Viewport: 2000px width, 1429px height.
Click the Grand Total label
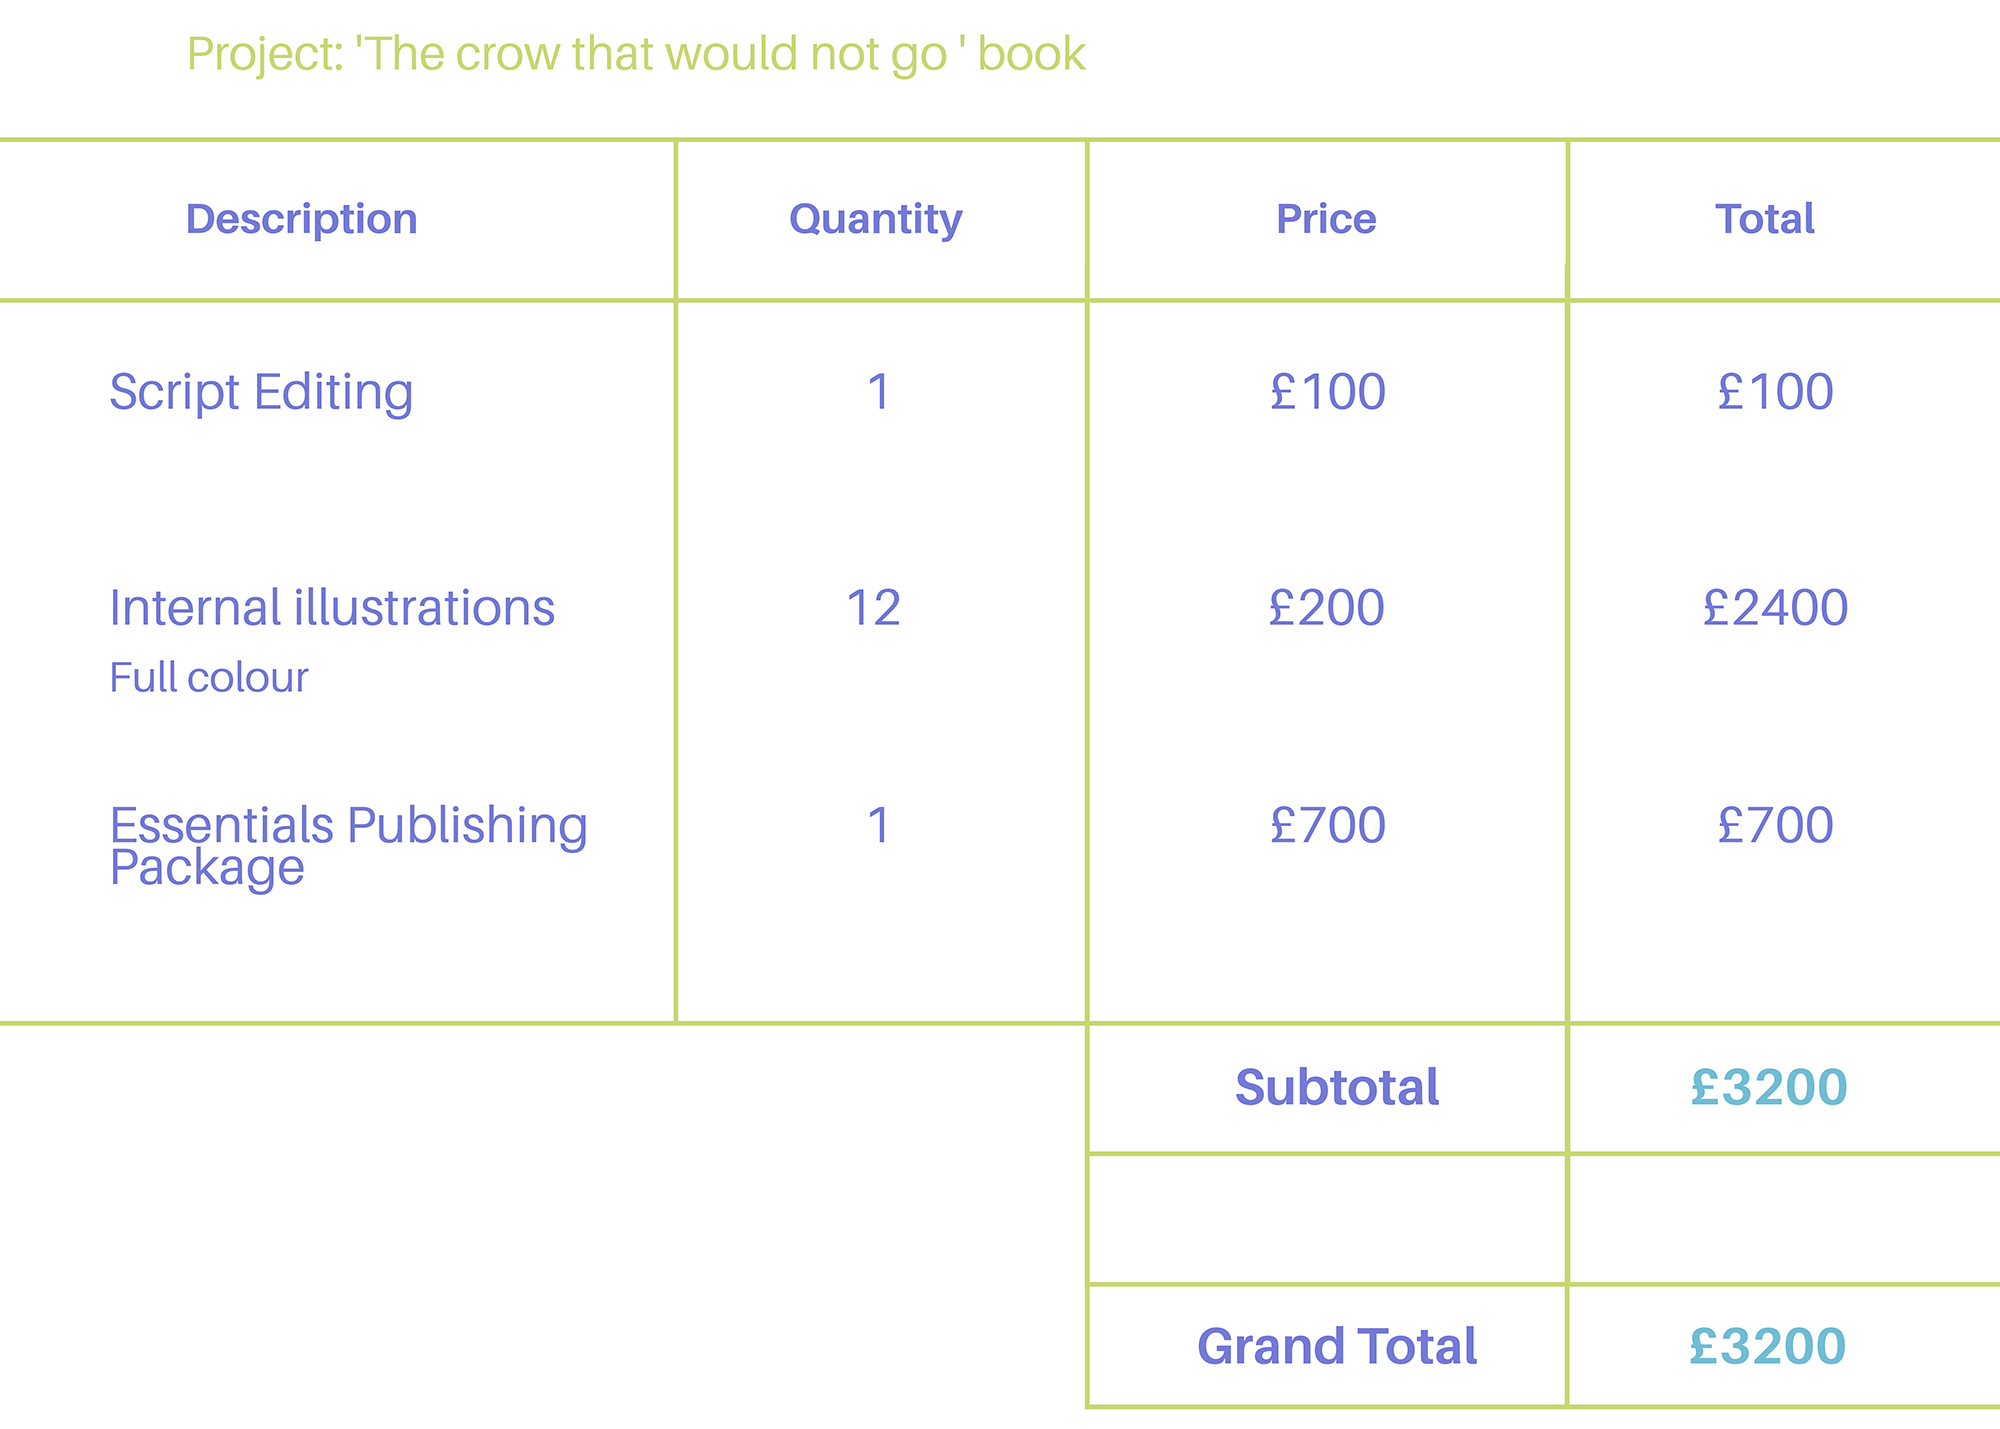(x=1337, y=1346)
